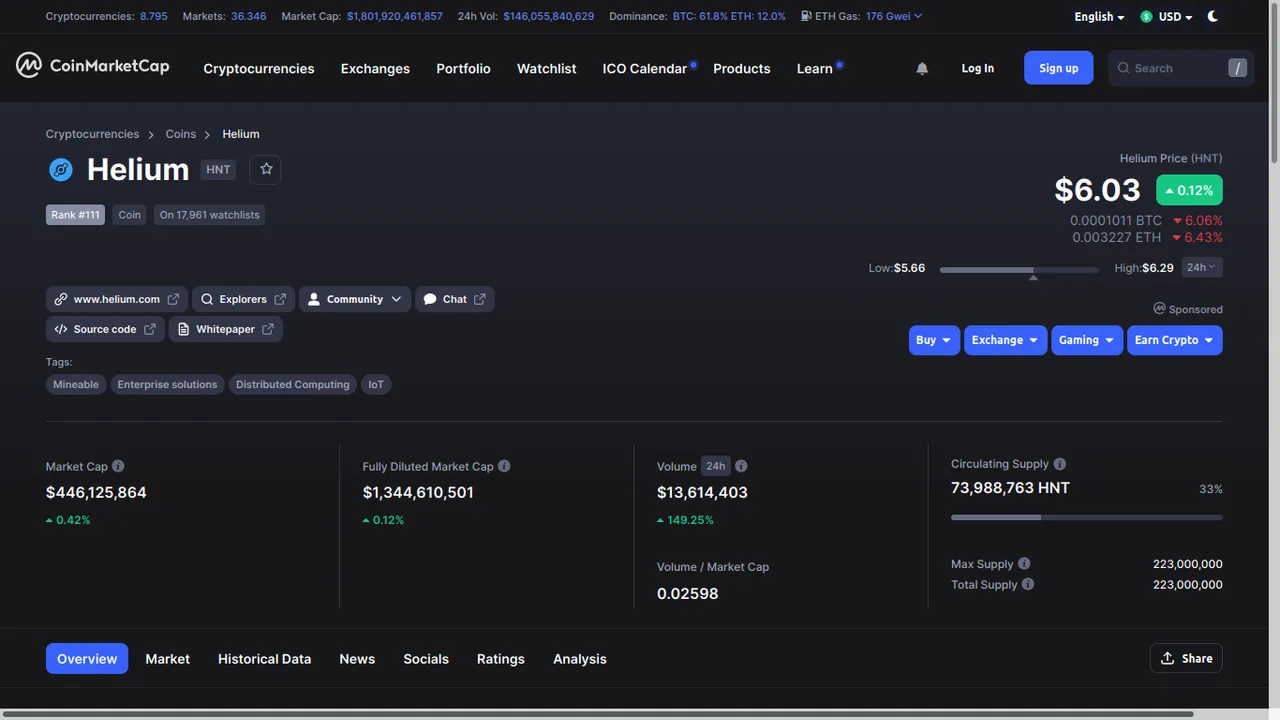Click the Log In button
The image size is (1280, 720).
click(x=977, y=68)
